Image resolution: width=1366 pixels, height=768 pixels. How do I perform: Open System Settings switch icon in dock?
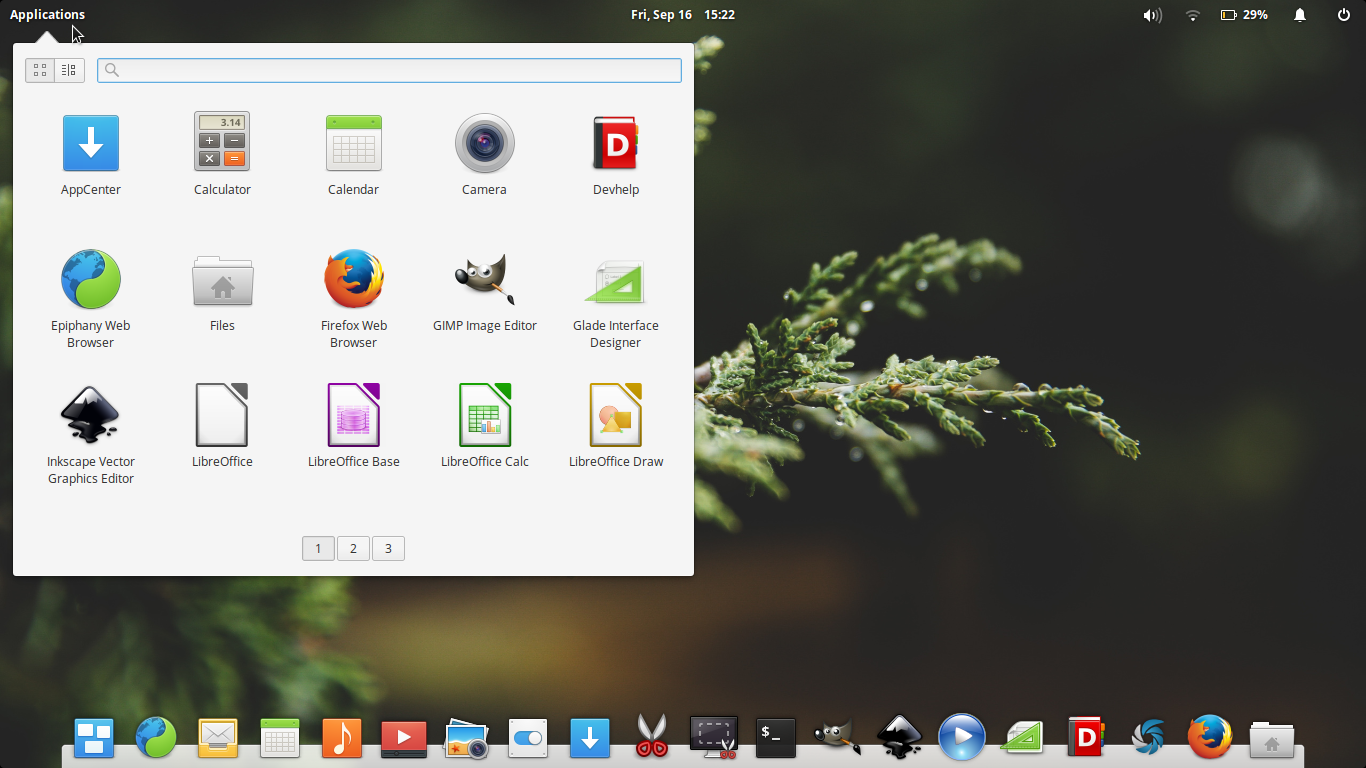point(528,738)
